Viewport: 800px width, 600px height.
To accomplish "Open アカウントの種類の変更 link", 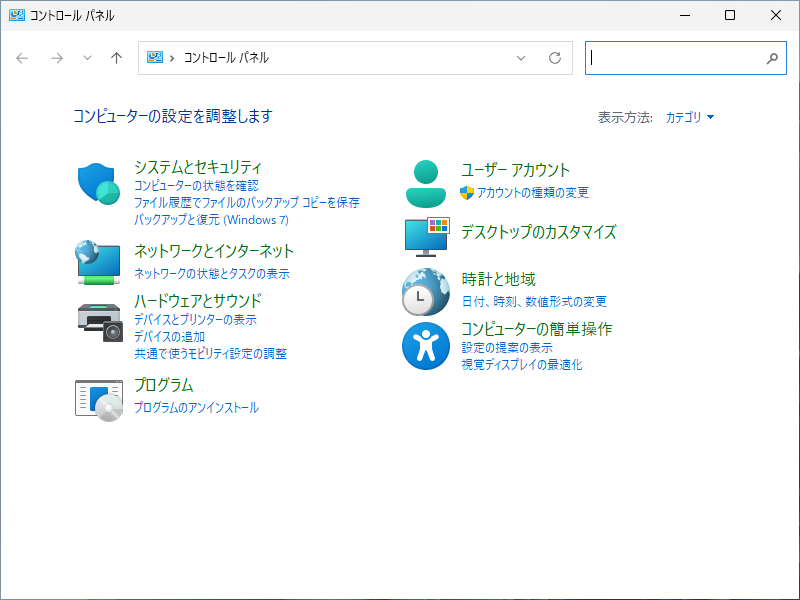I will 532,193.
